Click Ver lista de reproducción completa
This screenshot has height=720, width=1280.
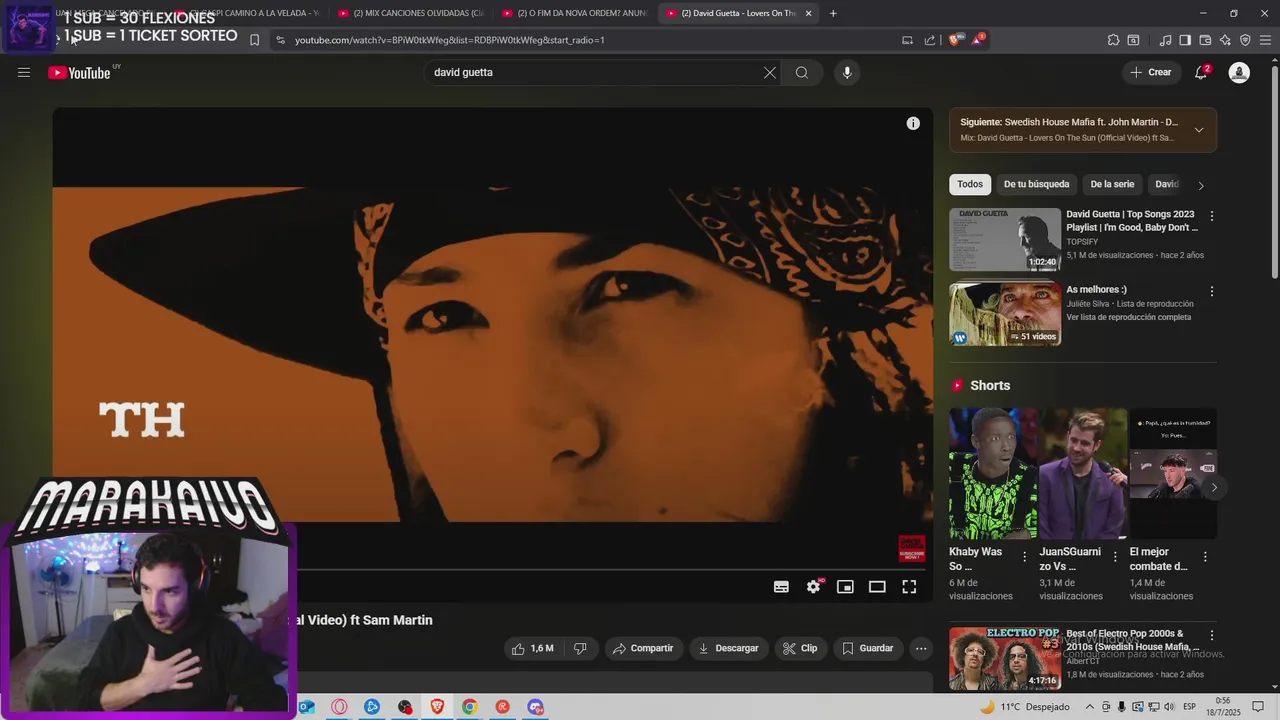point(1128,317)
